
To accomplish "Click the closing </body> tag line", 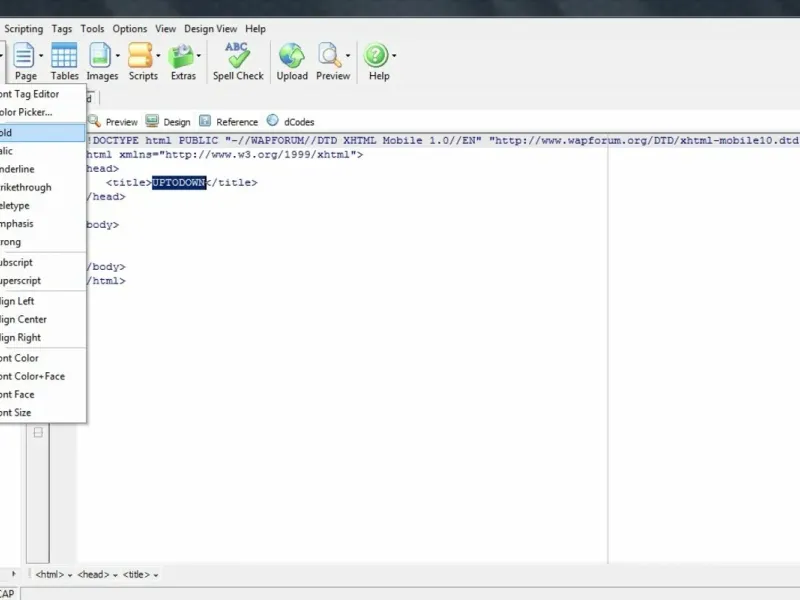I will coord(106,267).
